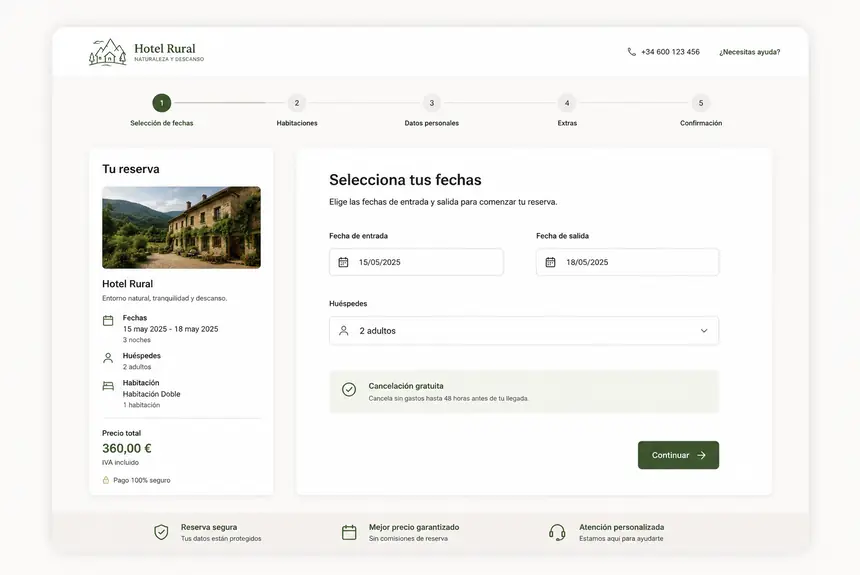Go to step 3 Datos personales
Screen dimensions: 860x575
coord(432,103)
